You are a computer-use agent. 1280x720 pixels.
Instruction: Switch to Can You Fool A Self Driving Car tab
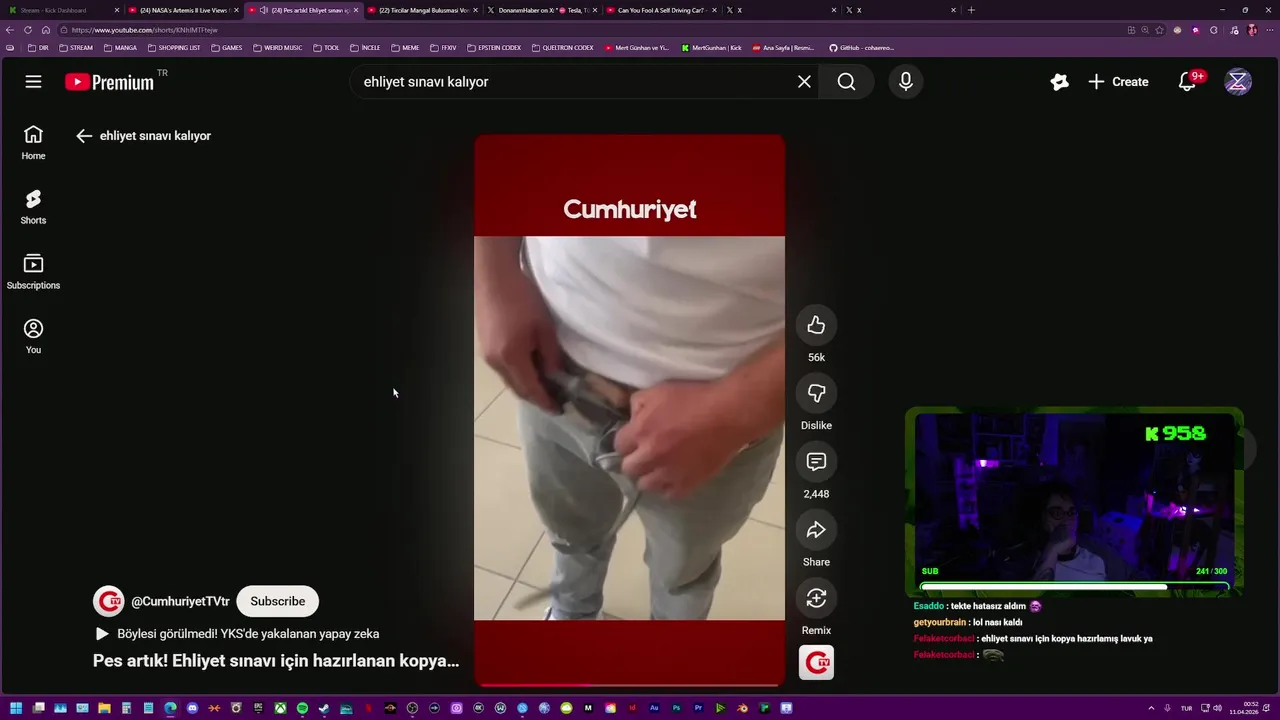tap(662, 10)
